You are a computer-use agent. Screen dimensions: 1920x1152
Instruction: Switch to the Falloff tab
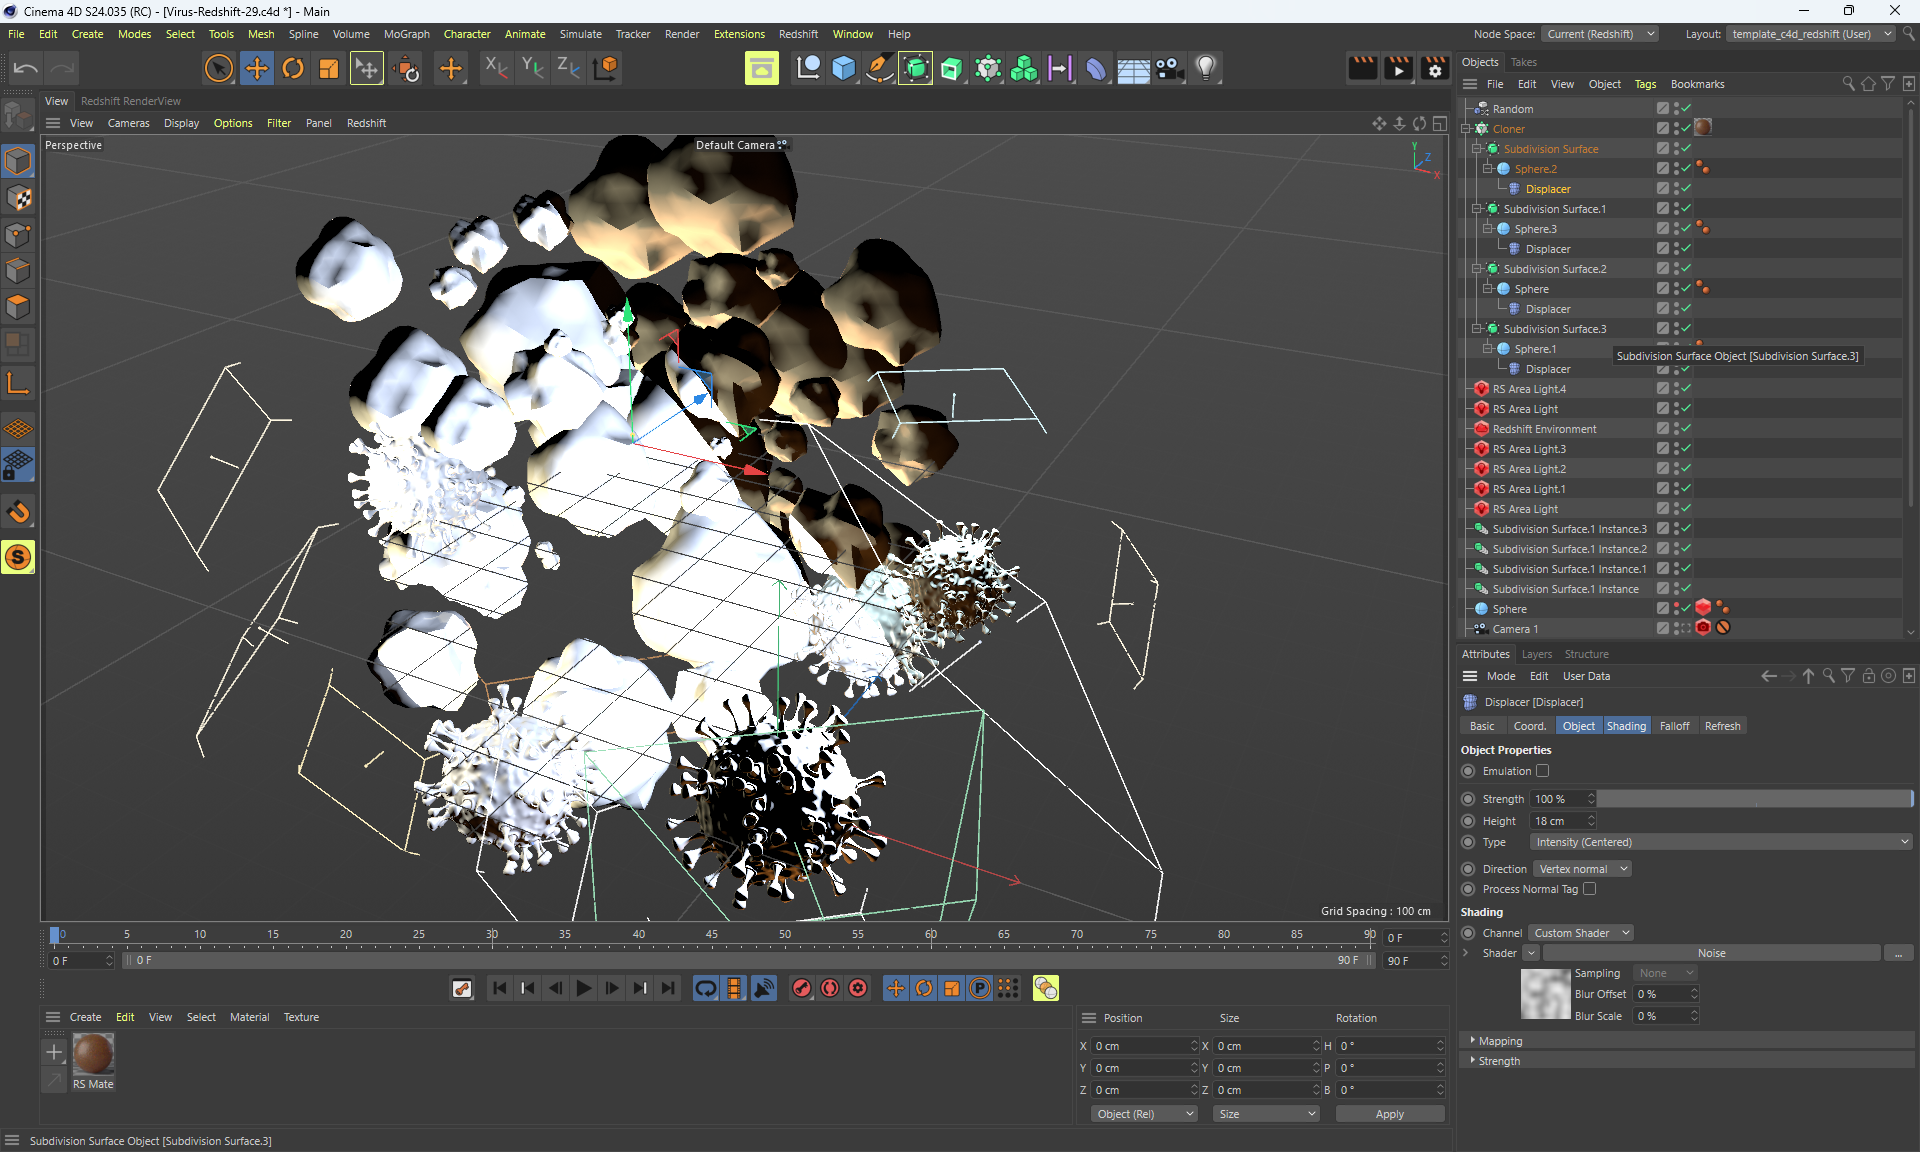click(1674, 726)
